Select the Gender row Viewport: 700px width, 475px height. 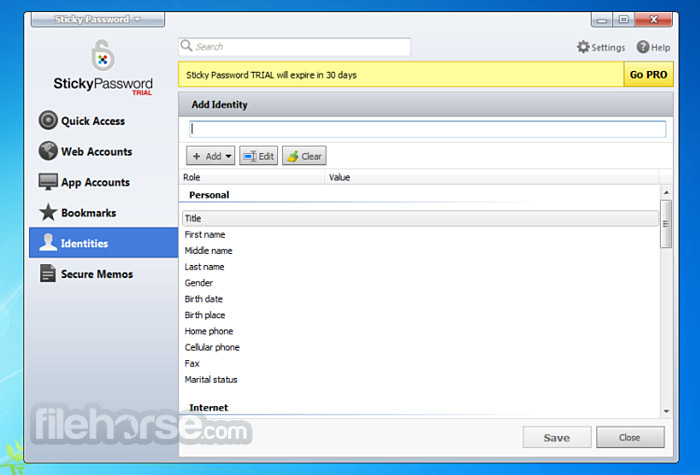tap(420, 283)
